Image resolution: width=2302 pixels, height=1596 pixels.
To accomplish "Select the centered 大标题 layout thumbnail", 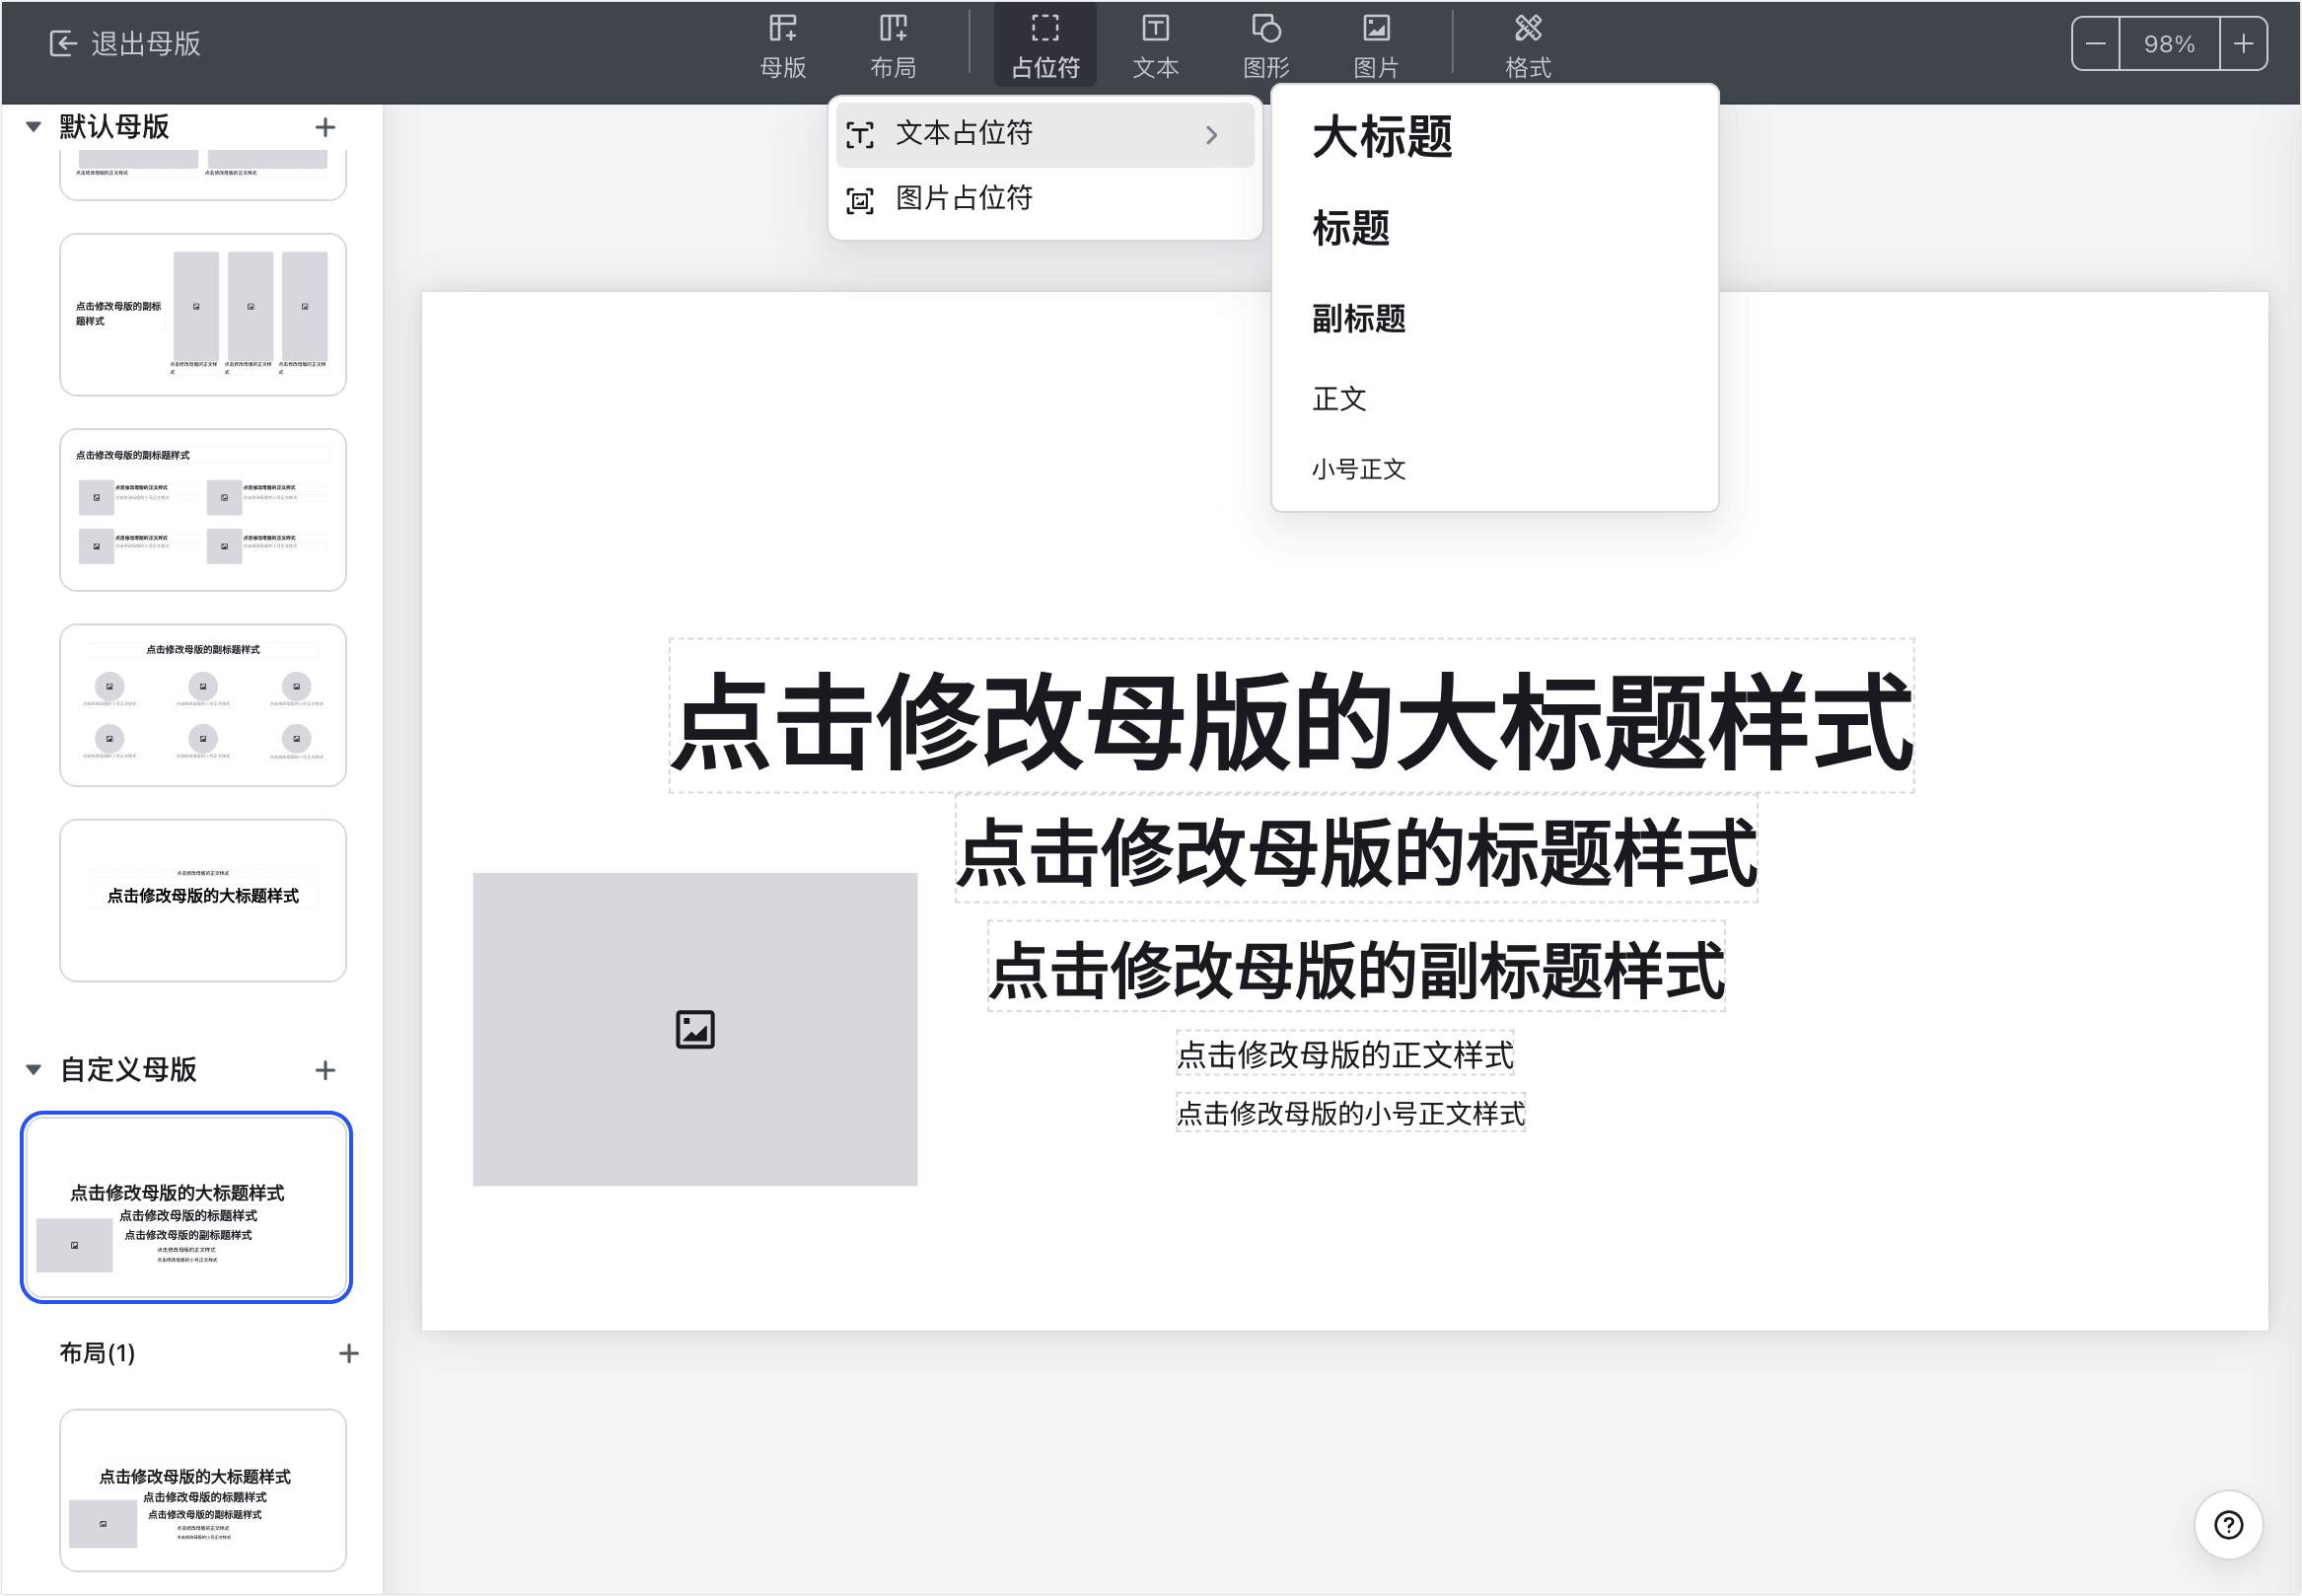I will [203, 900].
